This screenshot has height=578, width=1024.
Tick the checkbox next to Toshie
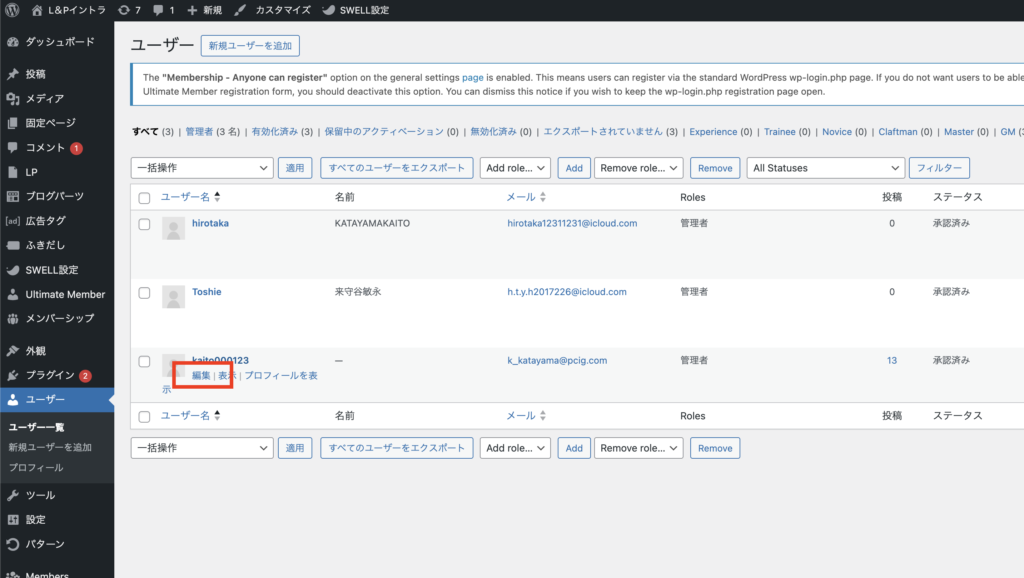[145, 293]
